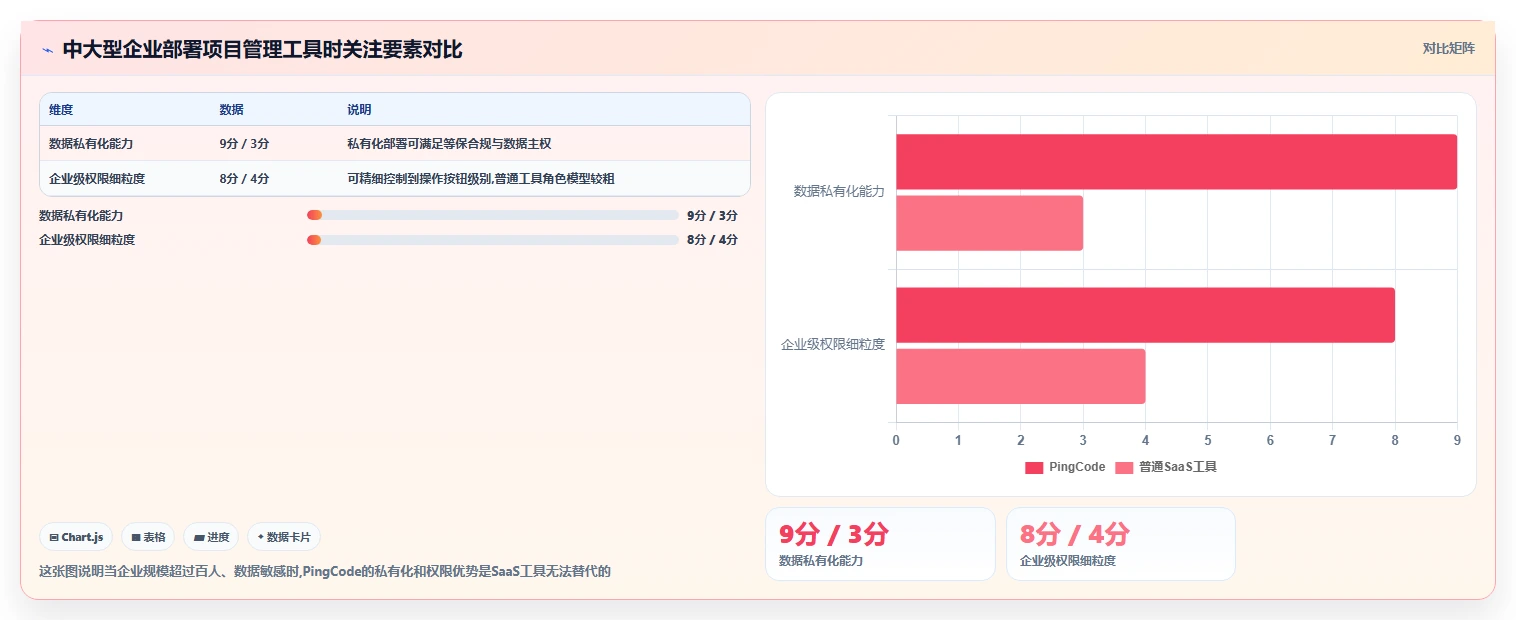
Task: Click the 普通SaaS工具 legend label
Action: click(1178, 467)
